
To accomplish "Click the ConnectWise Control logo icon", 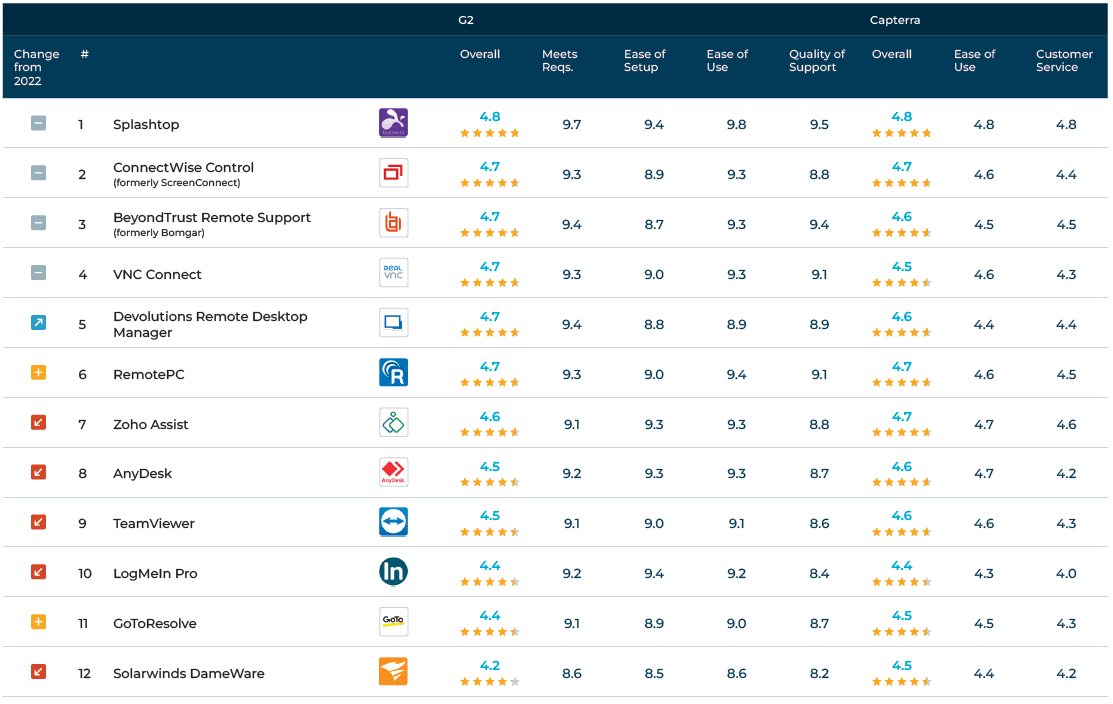I will pos(393,172).
